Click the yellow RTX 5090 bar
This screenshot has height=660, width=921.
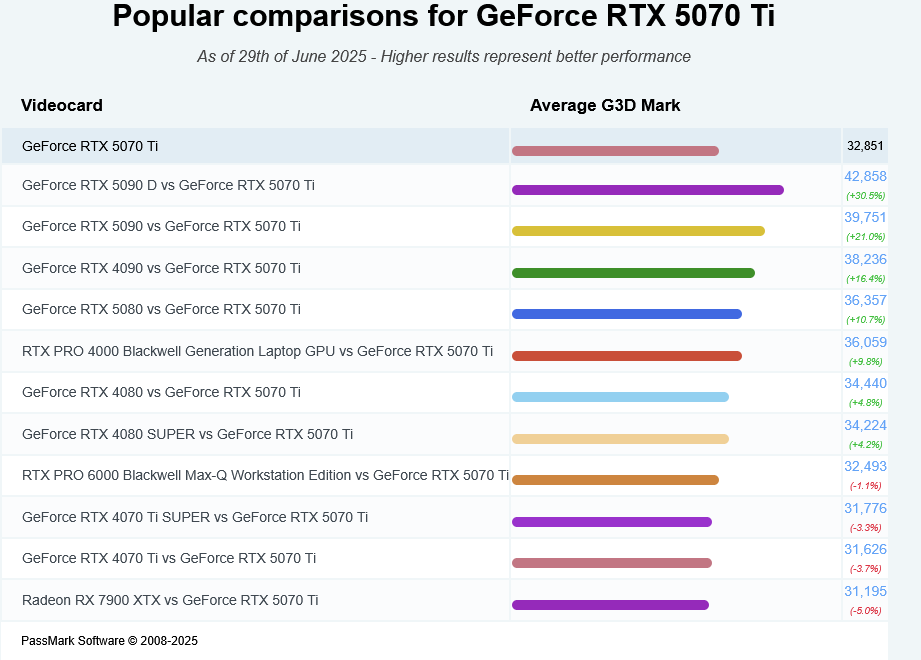[x=638, y=231]
